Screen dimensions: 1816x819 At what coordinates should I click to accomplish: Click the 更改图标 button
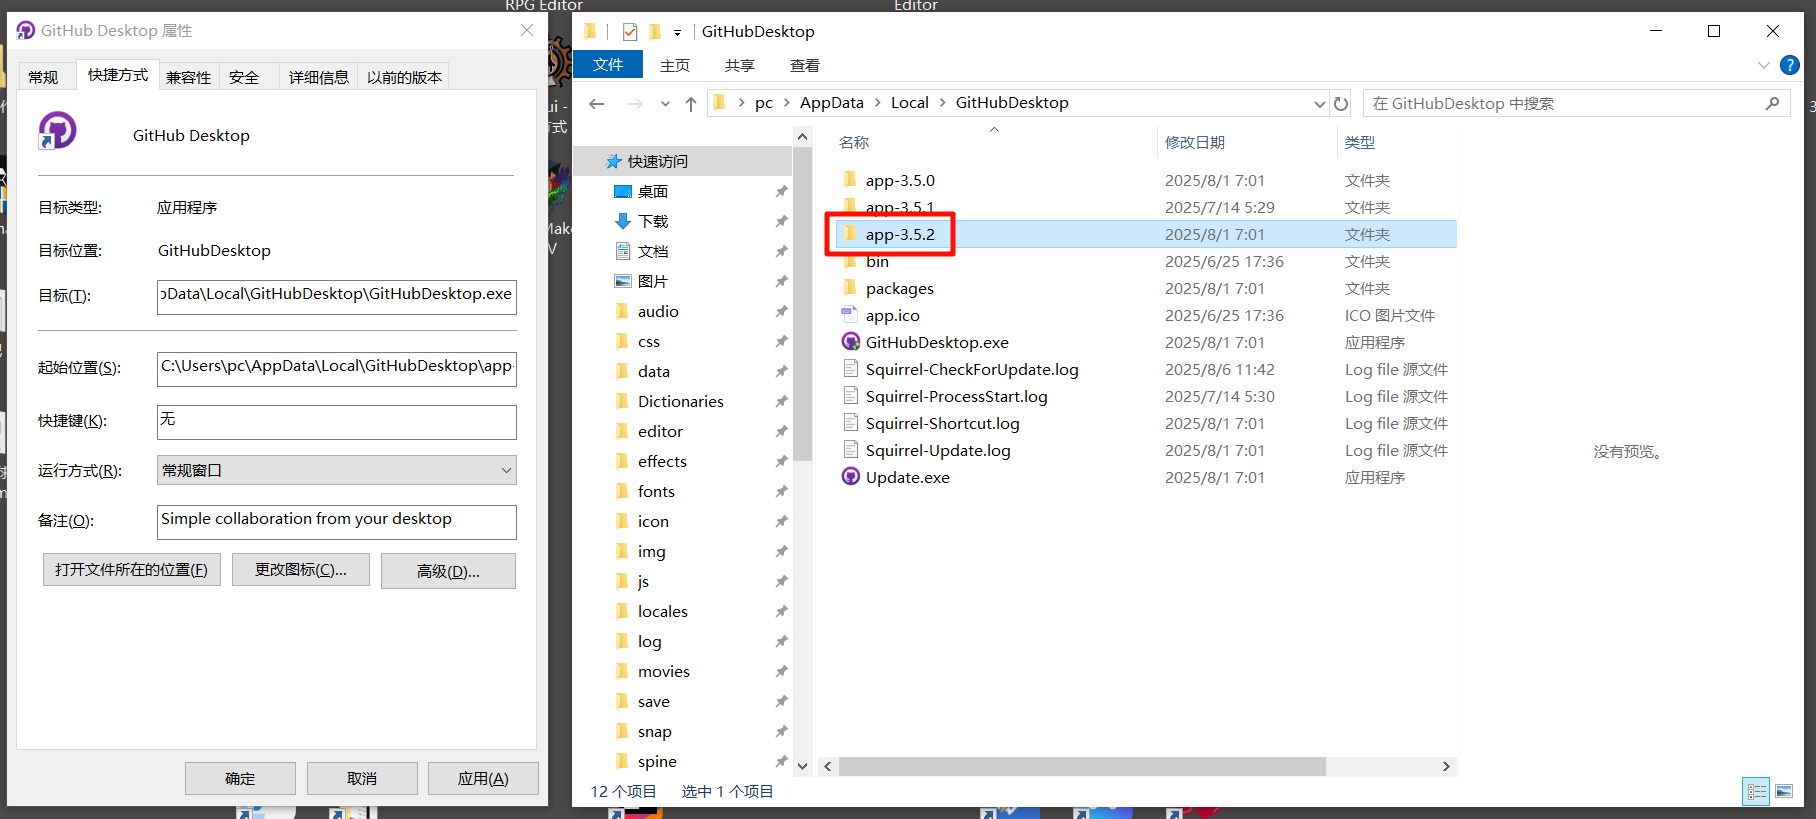[301, 570]
